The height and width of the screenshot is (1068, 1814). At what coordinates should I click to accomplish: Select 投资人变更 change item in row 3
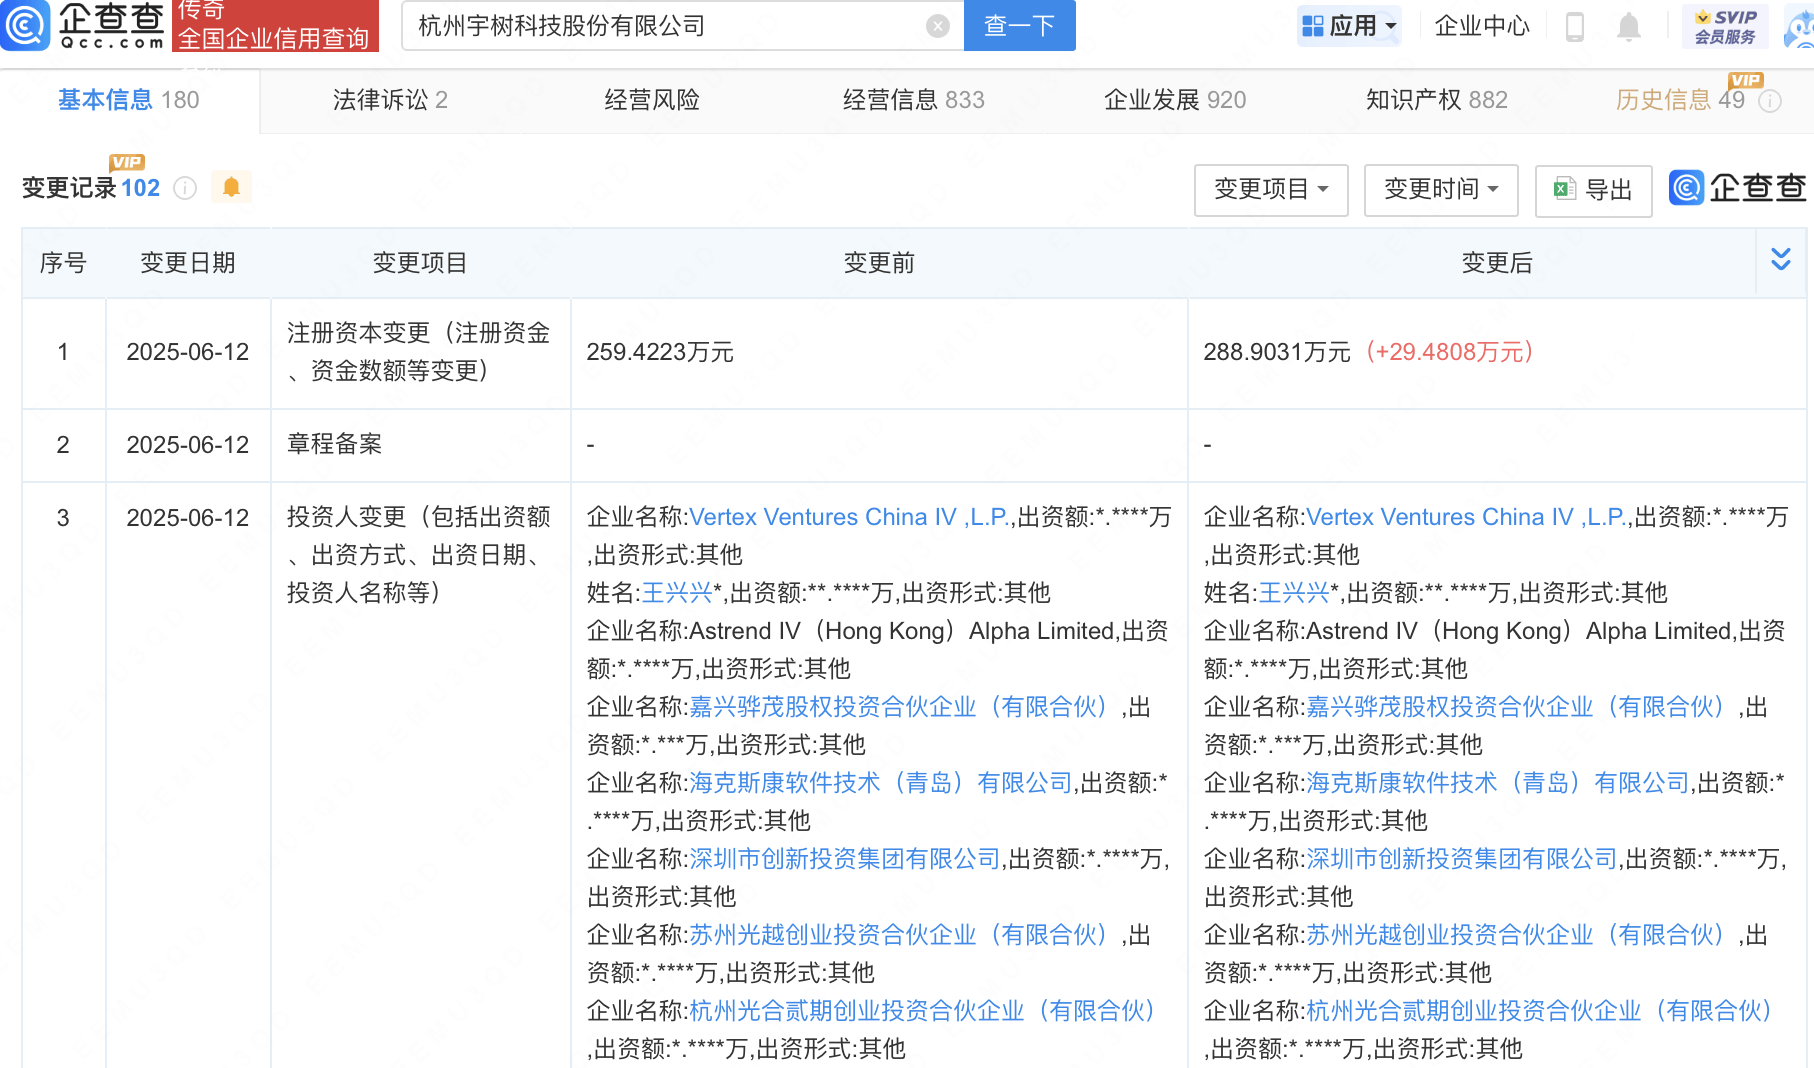click(419, 555)
